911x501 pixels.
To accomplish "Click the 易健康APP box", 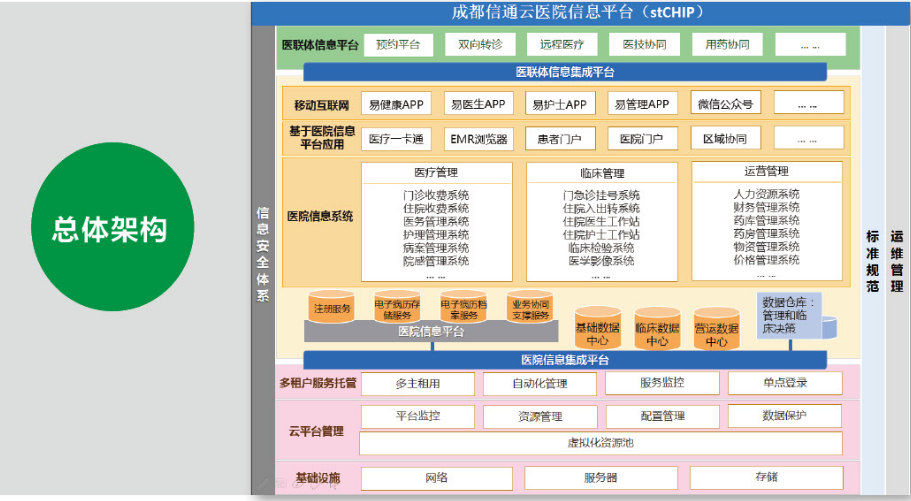I will point(396,104).
